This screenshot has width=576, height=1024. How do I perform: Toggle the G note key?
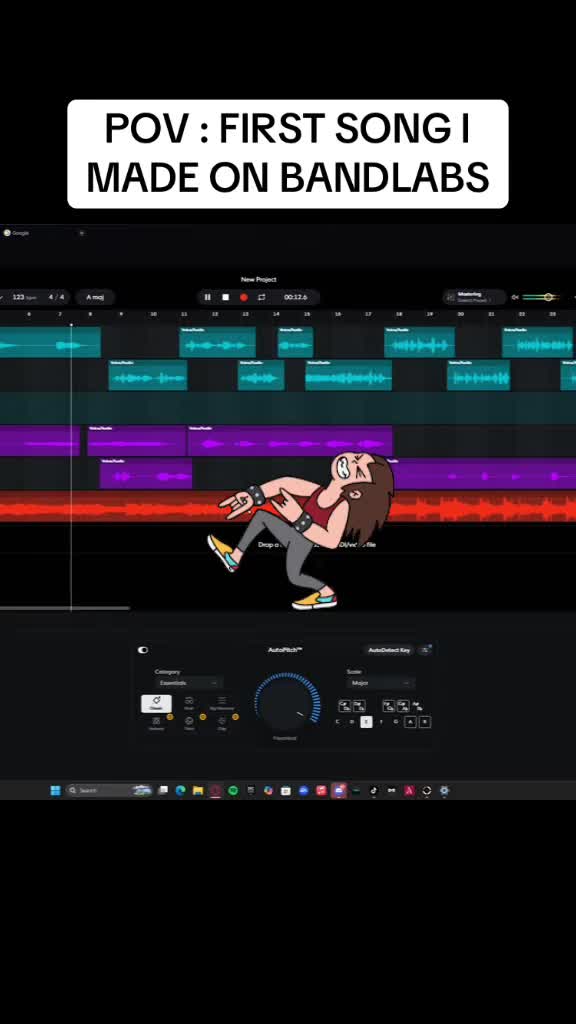pyautogui.click(x=396, y=722)
